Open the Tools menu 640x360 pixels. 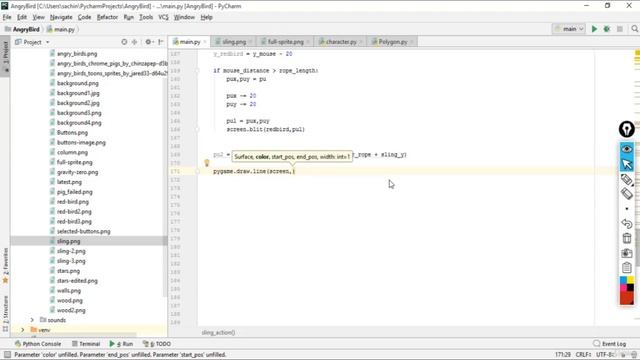pyautogui.click(x=146, y=17)
